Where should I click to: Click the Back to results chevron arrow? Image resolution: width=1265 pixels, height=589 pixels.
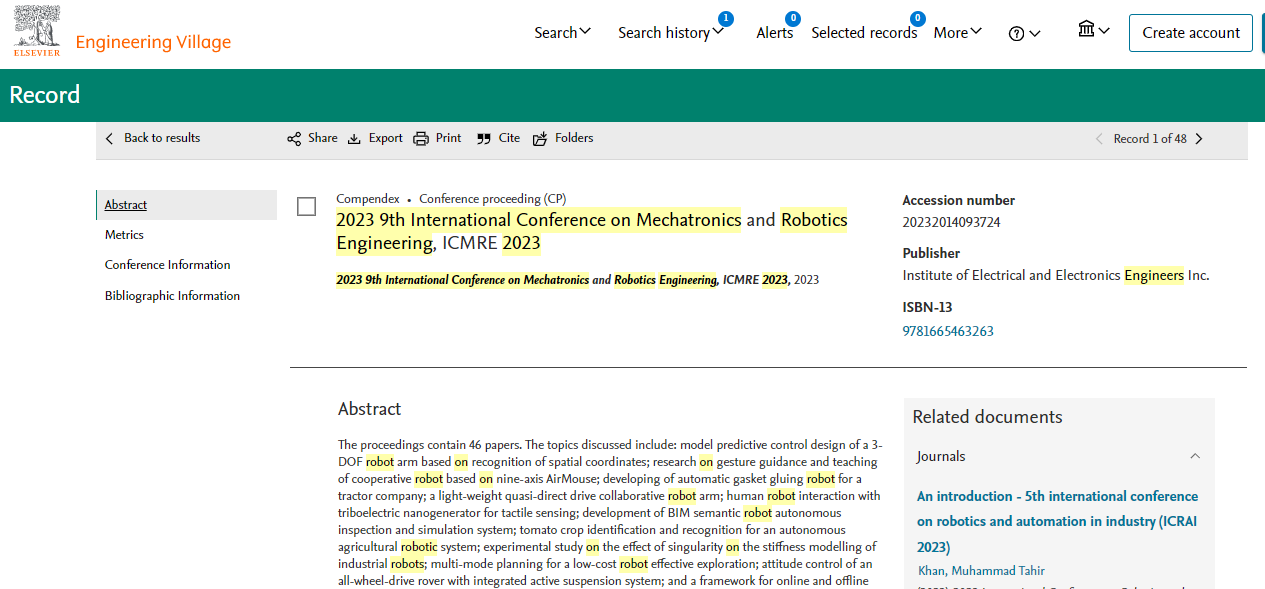(110, 139)
